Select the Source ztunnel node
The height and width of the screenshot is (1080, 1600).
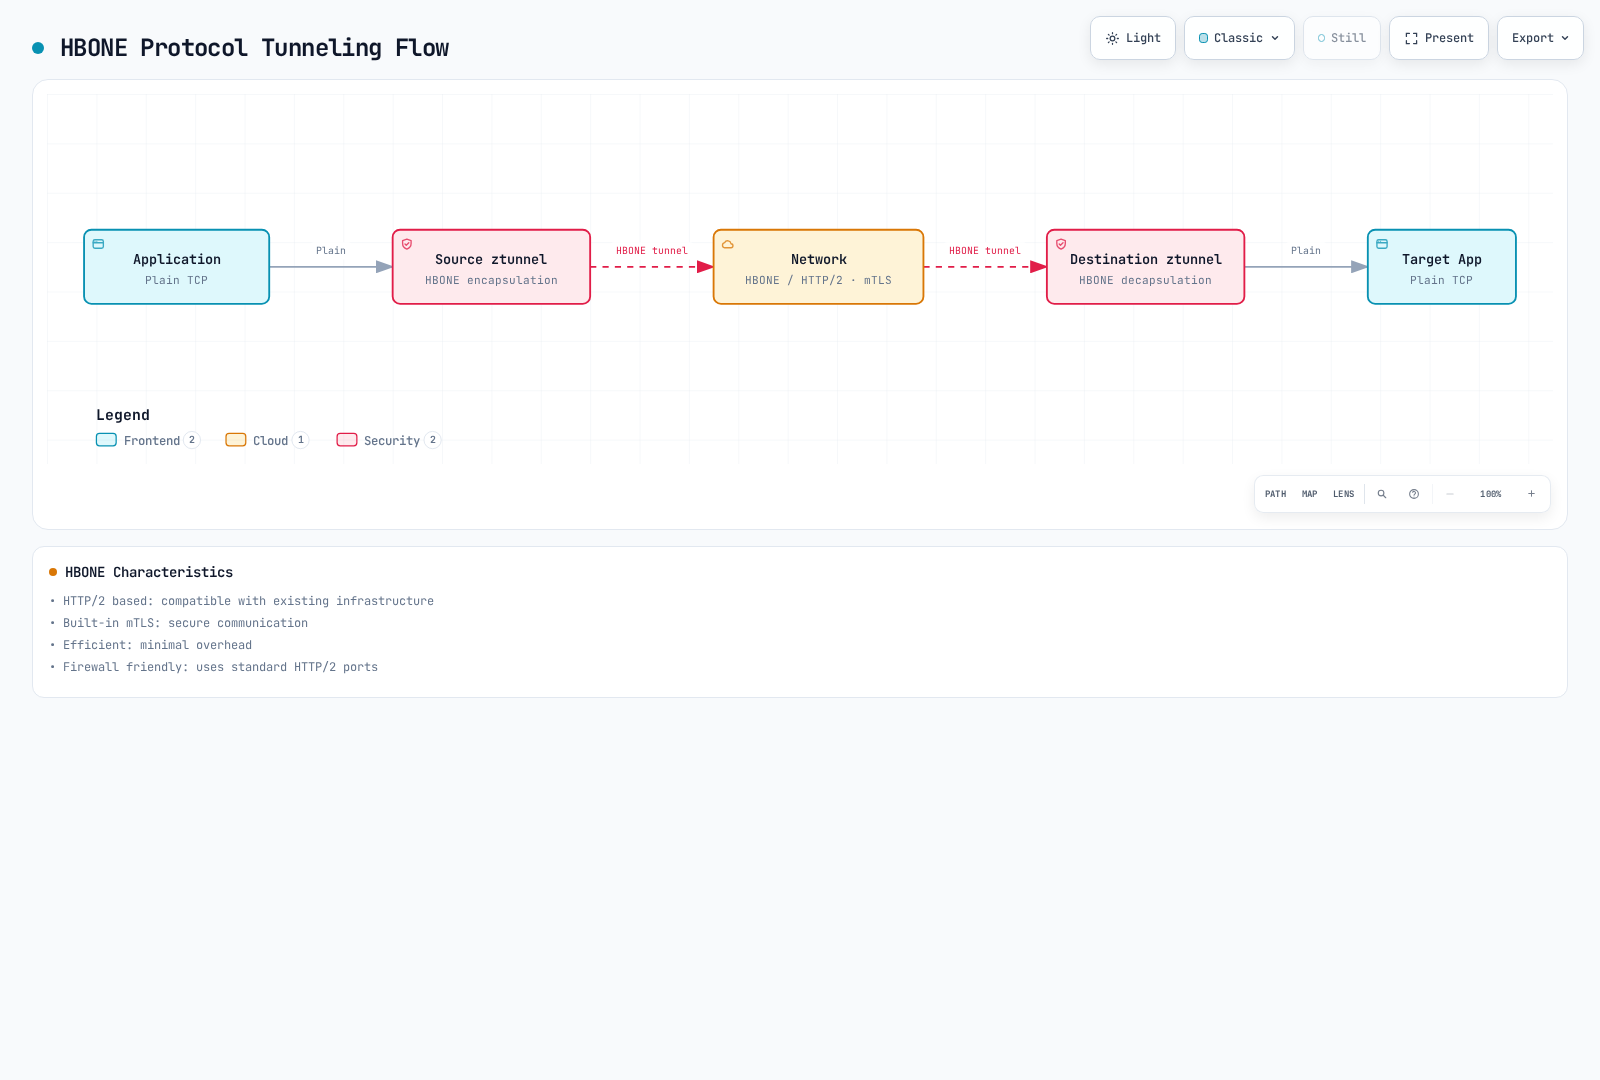(491, 267)
